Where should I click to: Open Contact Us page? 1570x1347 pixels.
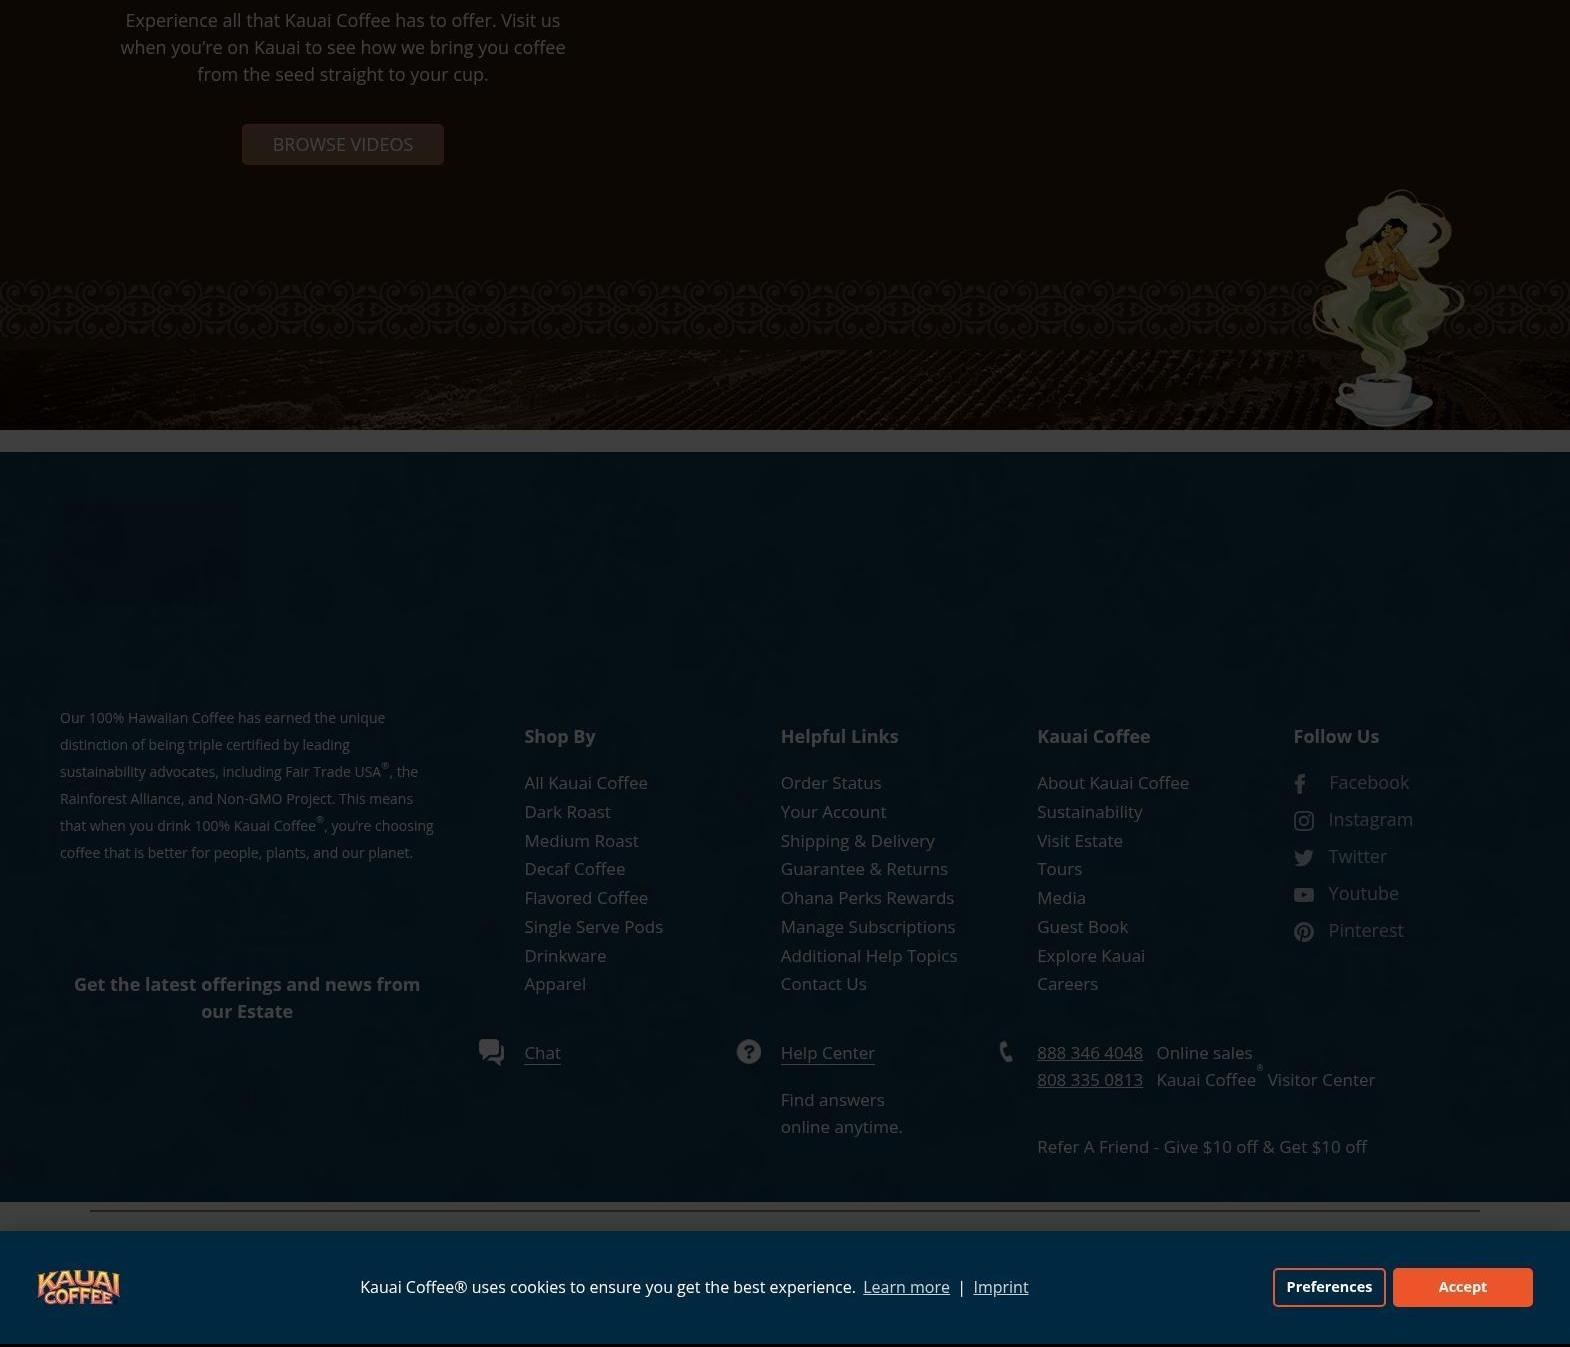coord(824,984)
